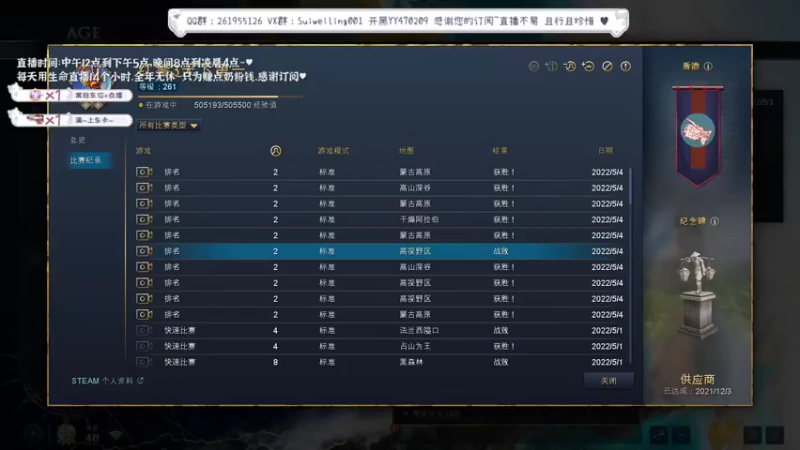The image size is (800, 450).
Task: Click the 战败 result in highlighted row
Action: pyautogui.click(x=501, y=251)
